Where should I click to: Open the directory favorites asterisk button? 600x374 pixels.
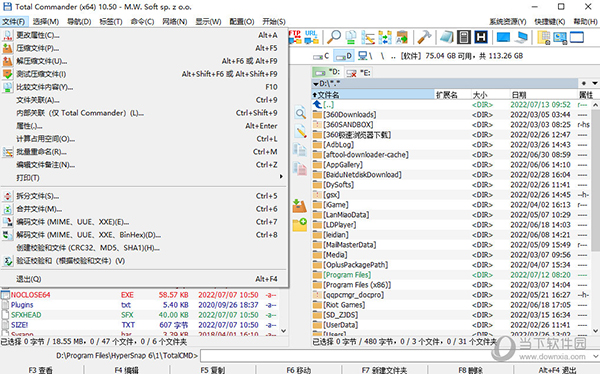tap(584, 83)
